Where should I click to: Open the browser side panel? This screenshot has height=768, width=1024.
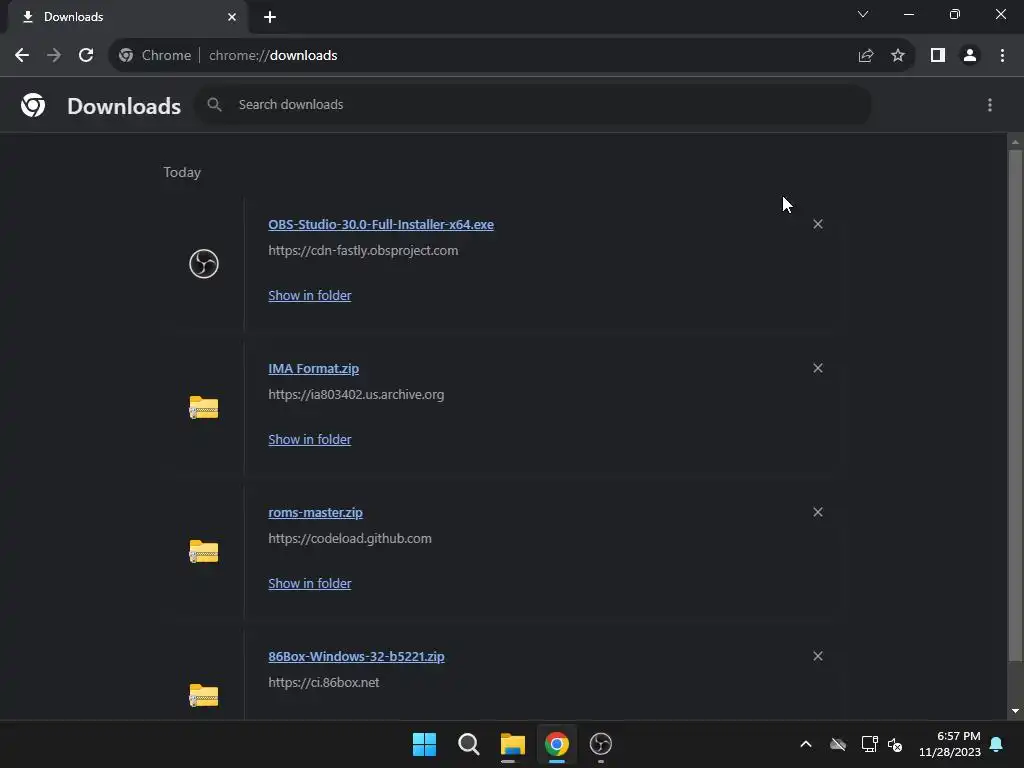pyautogui.click(x=938, y=56)
